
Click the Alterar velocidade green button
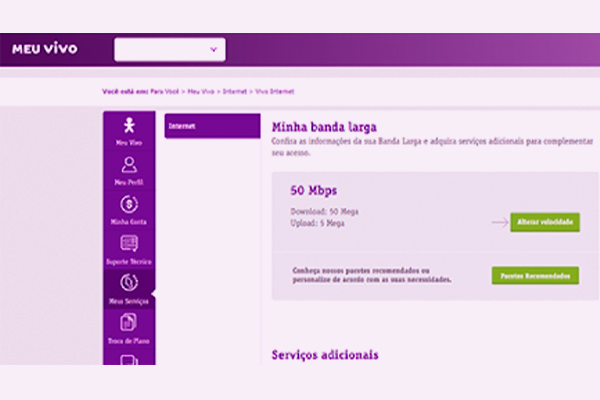[545, 222]
